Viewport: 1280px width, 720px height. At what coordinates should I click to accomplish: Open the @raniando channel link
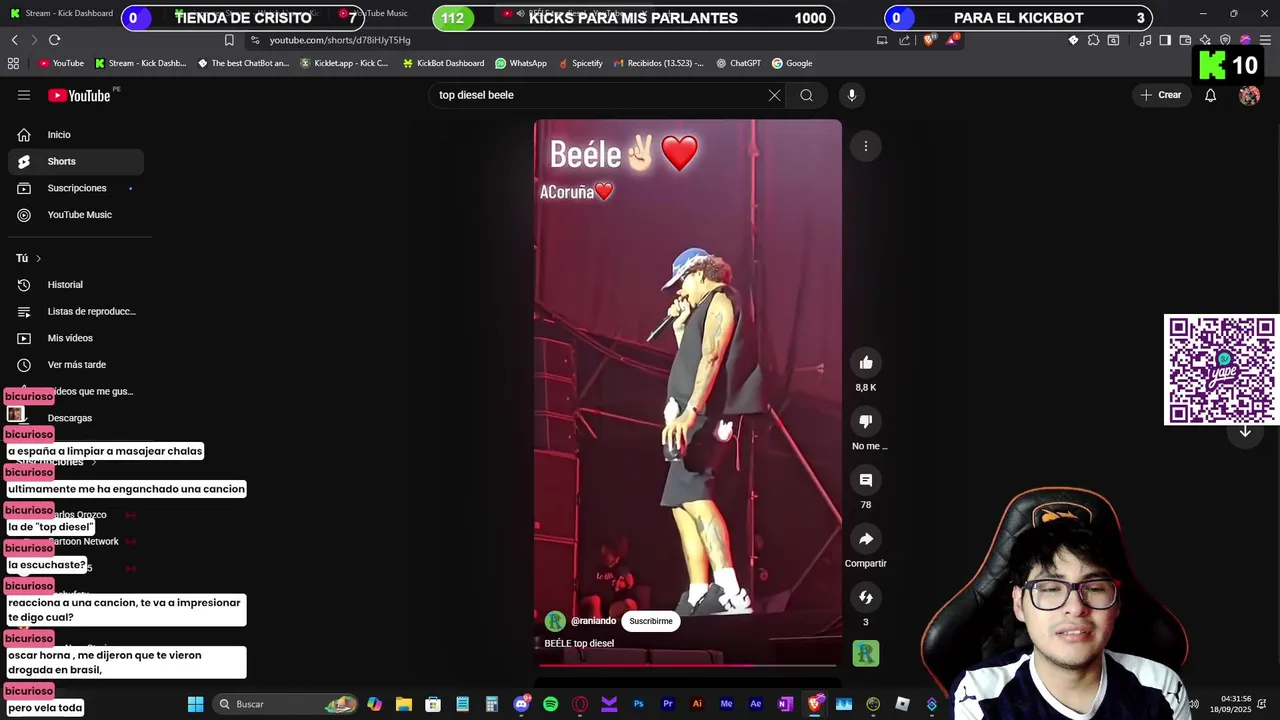(x=593, y=621)
